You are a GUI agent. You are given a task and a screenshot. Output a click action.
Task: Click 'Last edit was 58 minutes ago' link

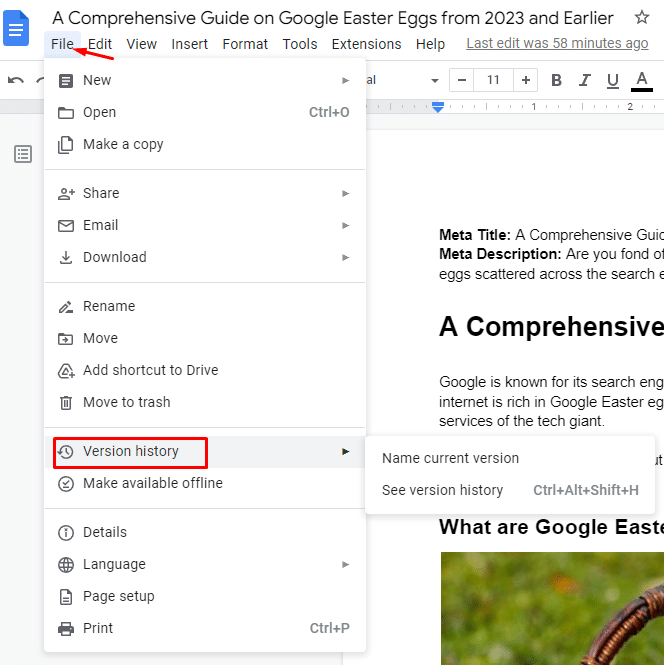[x=557, y=43]
